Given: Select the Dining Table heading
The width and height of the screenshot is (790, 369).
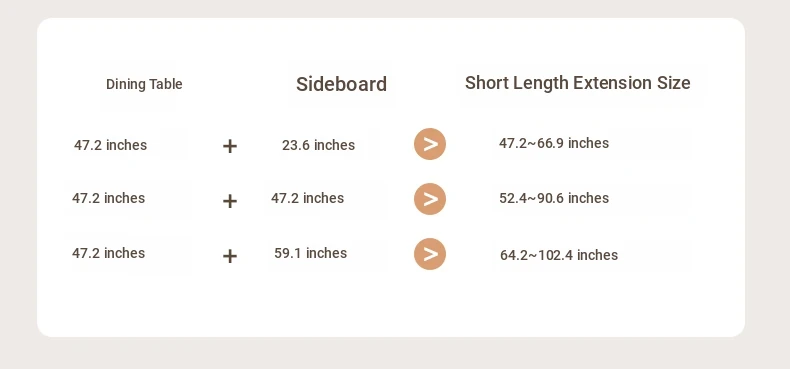Looking at the screenshot, I should tap(144, 84).
